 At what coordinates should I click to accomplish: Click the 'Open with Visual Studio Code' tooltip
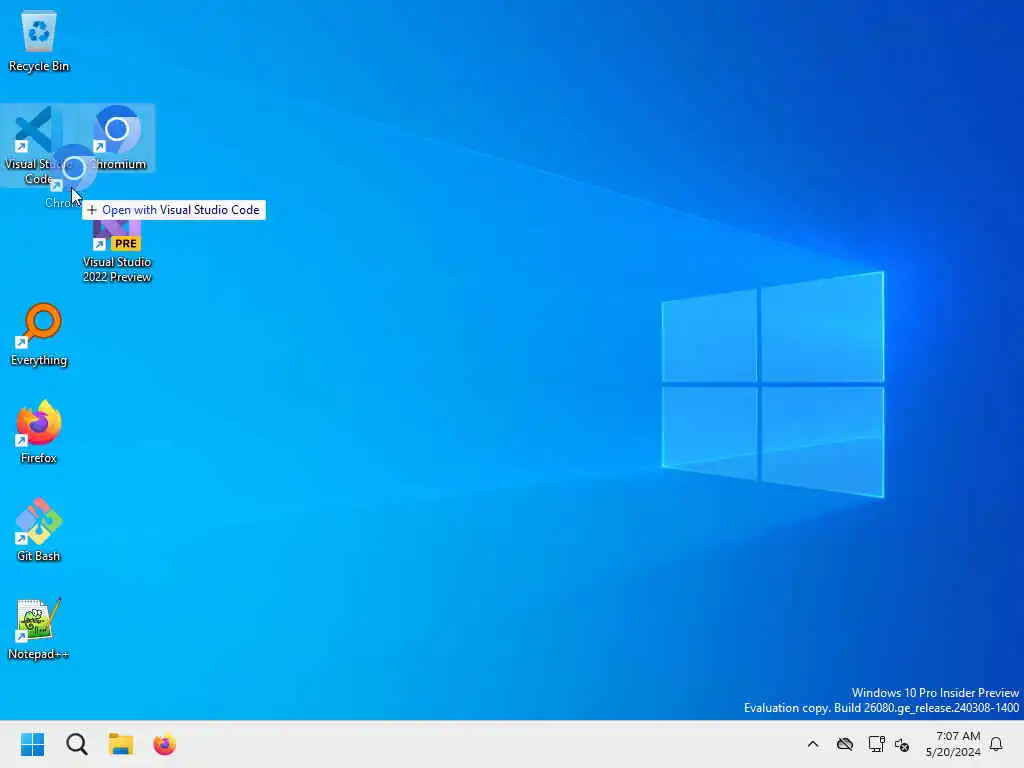(174, 210)
